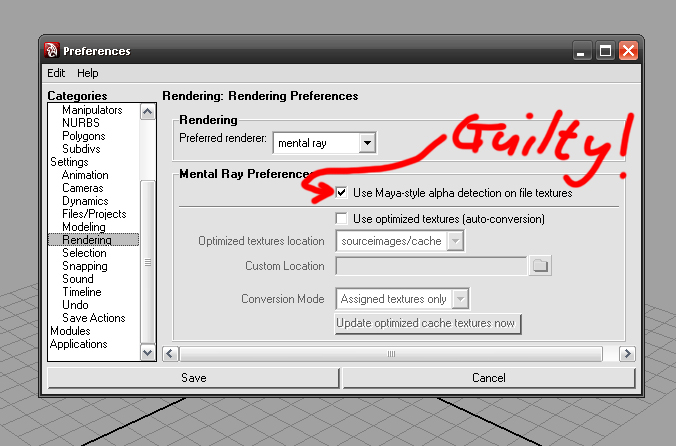Maximize the Preferences window

605,51
